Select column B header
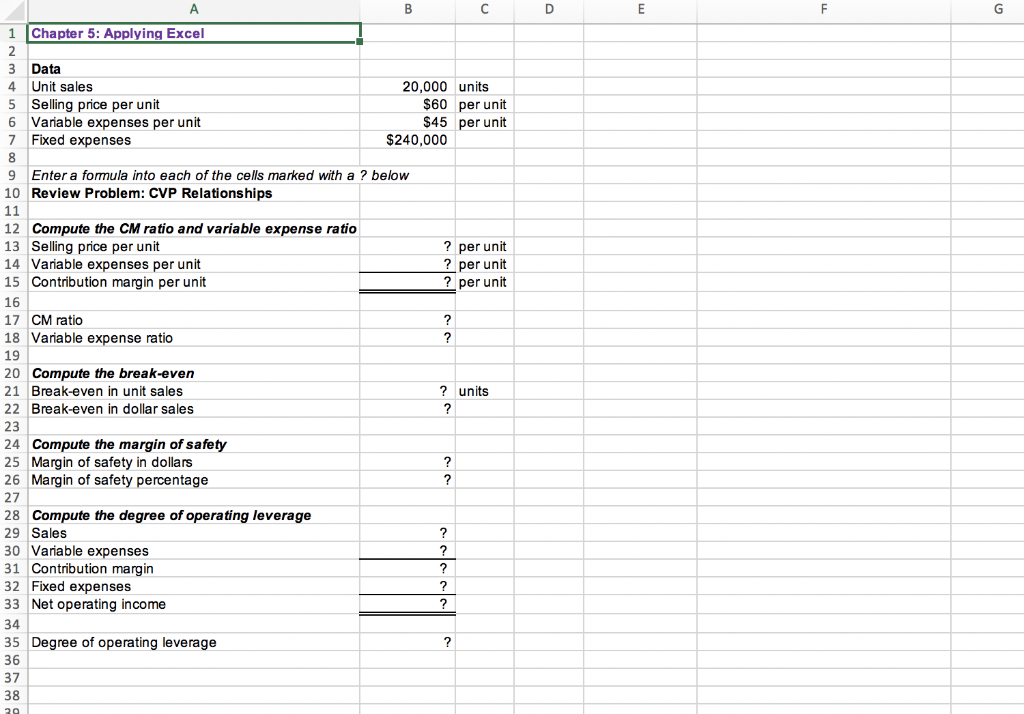Viewport: 1024px width, 714px height. point(407,9)
